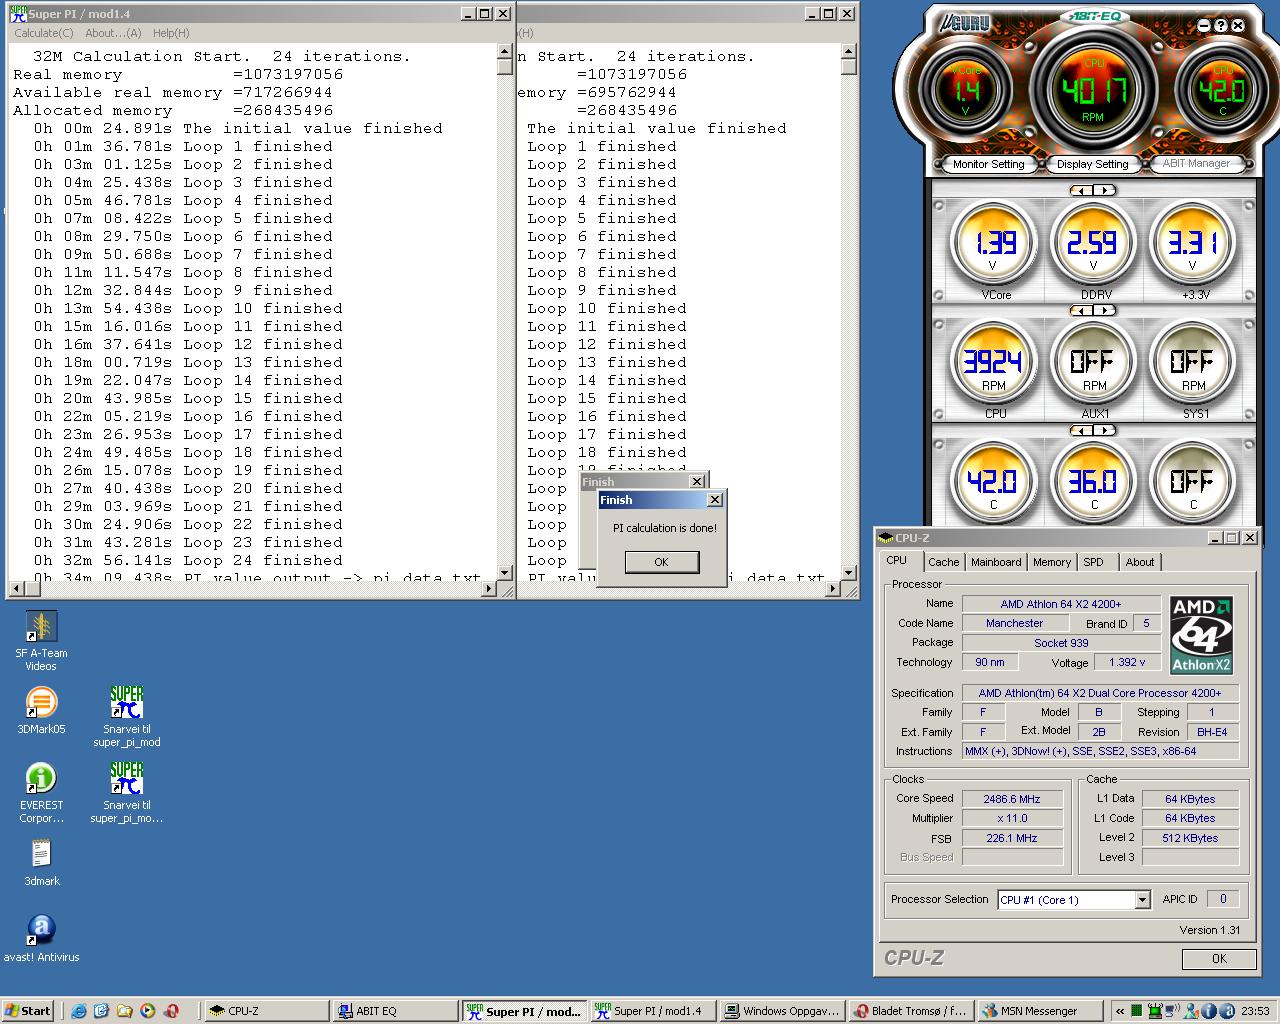Image resolution: width=1280 pixels, height=1024 pixels.
Task: Click the VCore 1.39 voltage dial
Action: [x=993, y=244]
